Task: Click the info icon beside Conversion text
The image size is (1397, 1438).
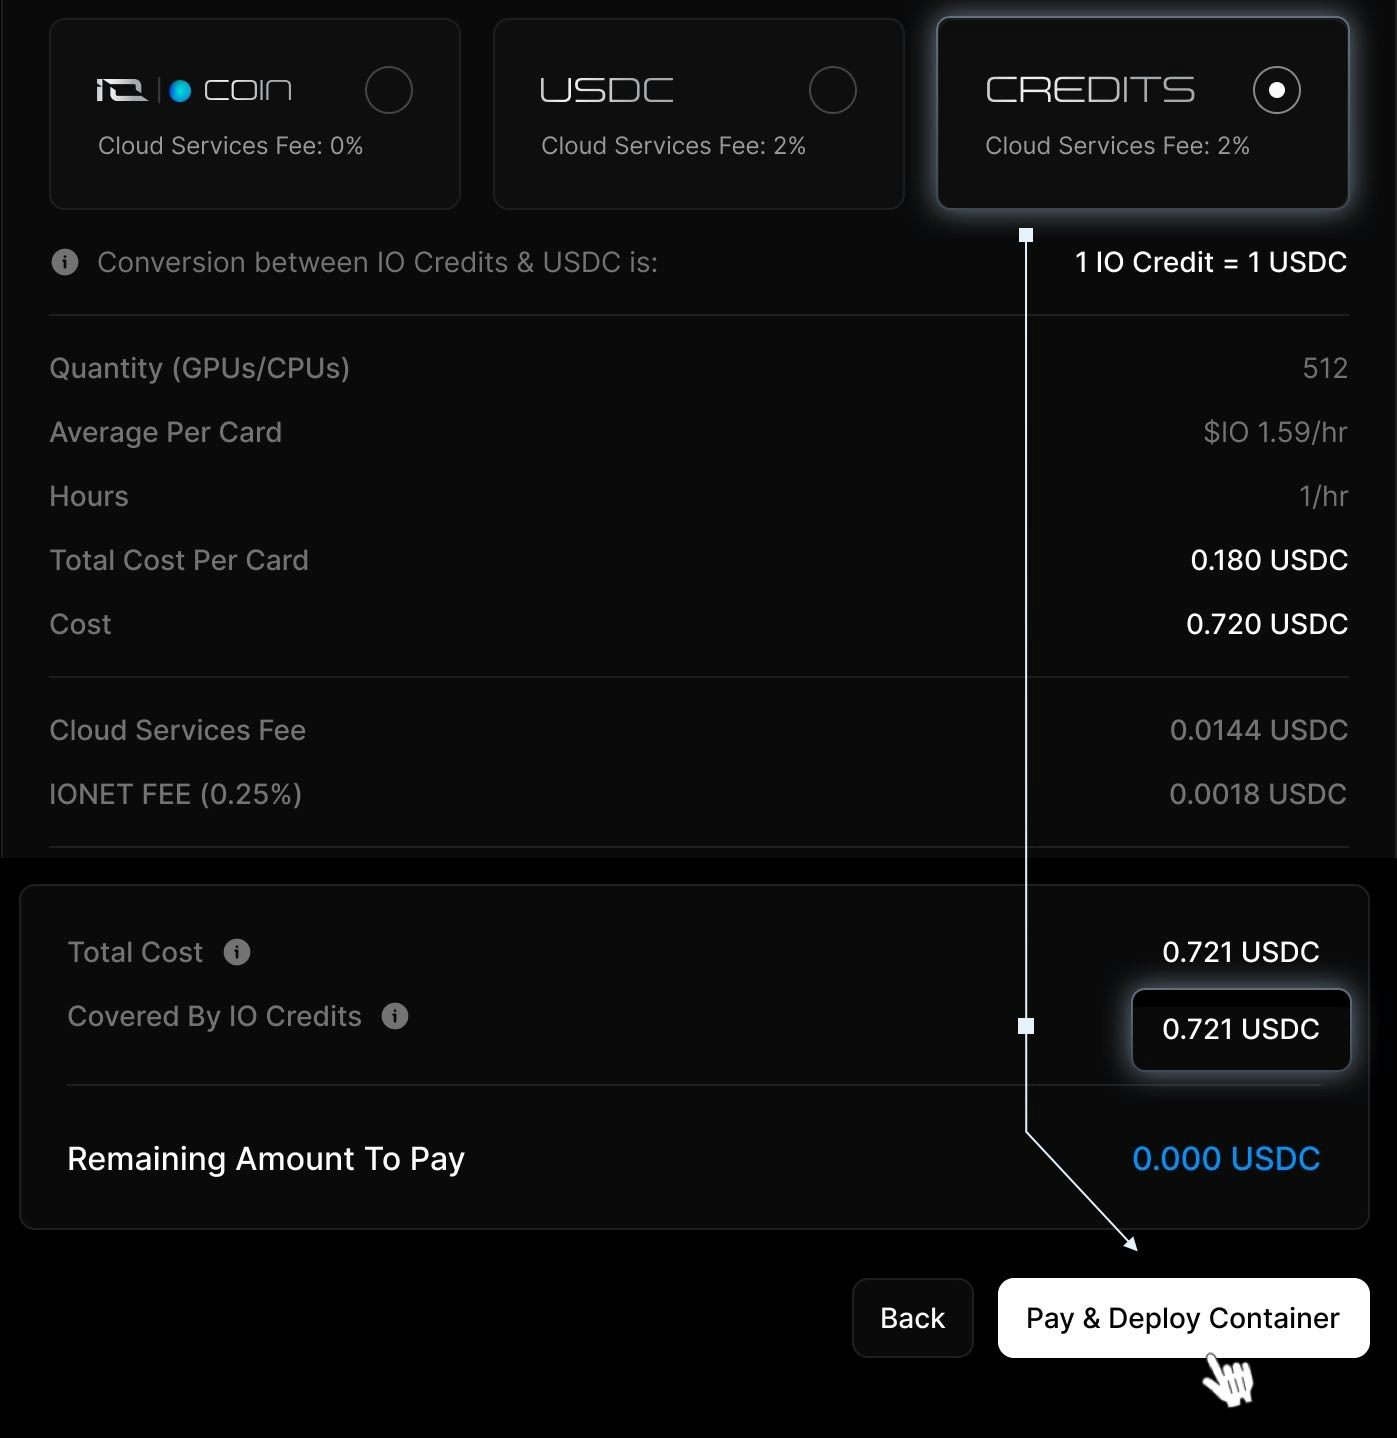Action: 65,262
